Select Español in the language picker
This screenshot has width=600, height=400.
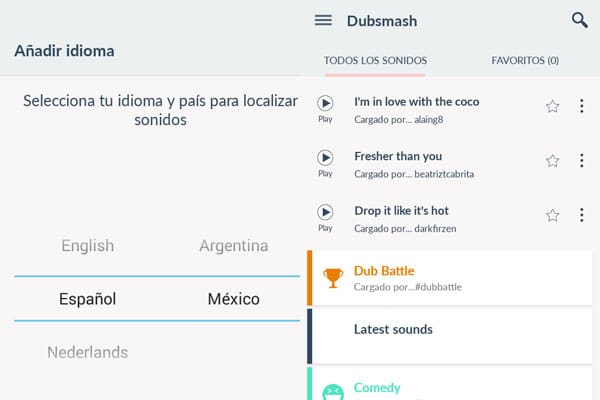coord(88,299)
